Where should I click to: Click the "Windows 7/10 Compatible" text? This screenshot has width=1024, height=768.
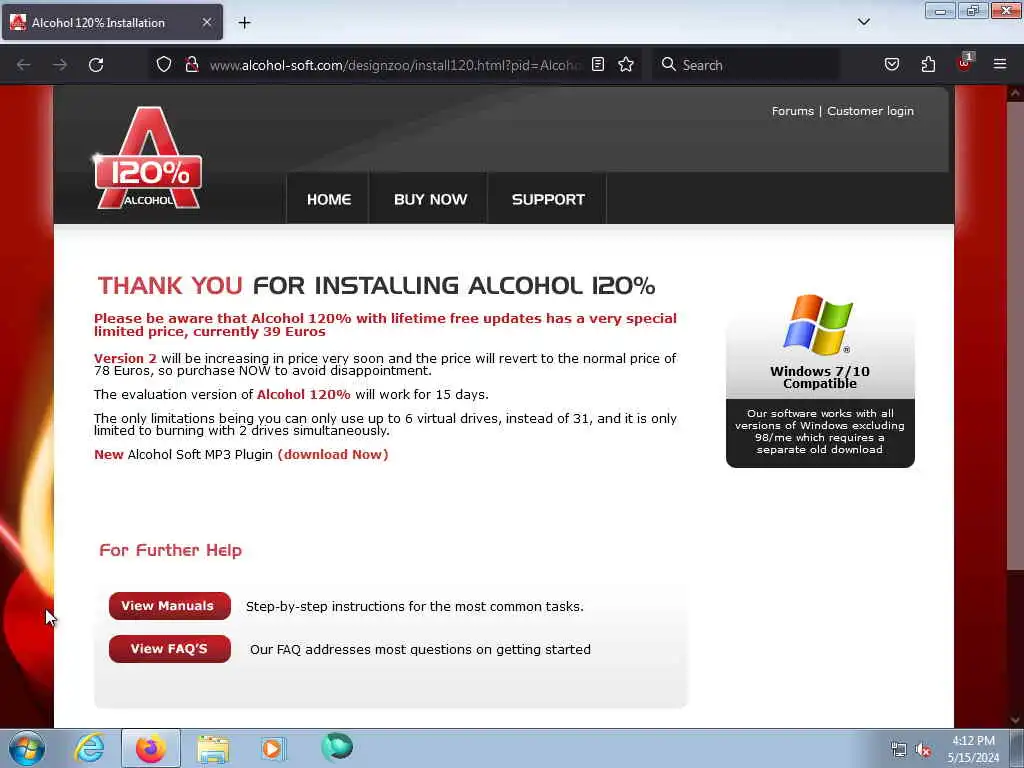click(x=820, y=377)
